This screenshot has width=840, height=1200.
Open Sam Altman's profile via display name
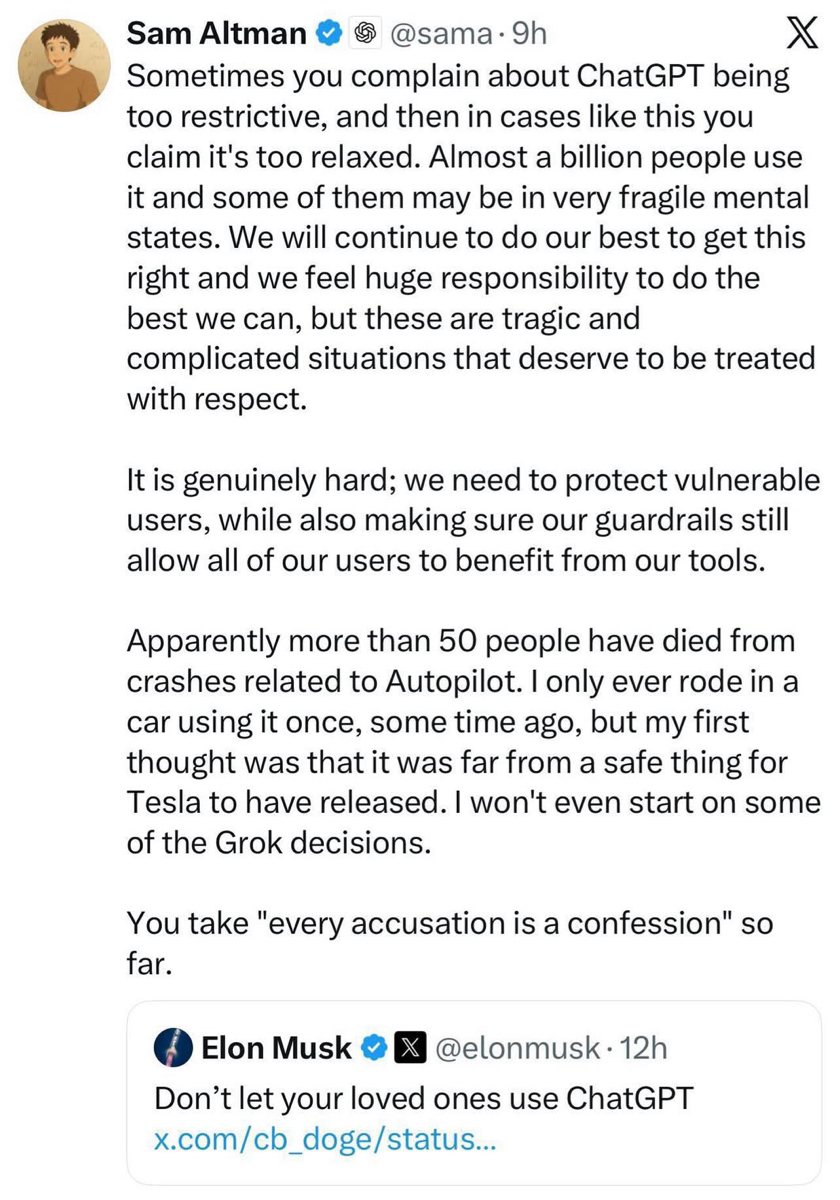click(217, 35)
